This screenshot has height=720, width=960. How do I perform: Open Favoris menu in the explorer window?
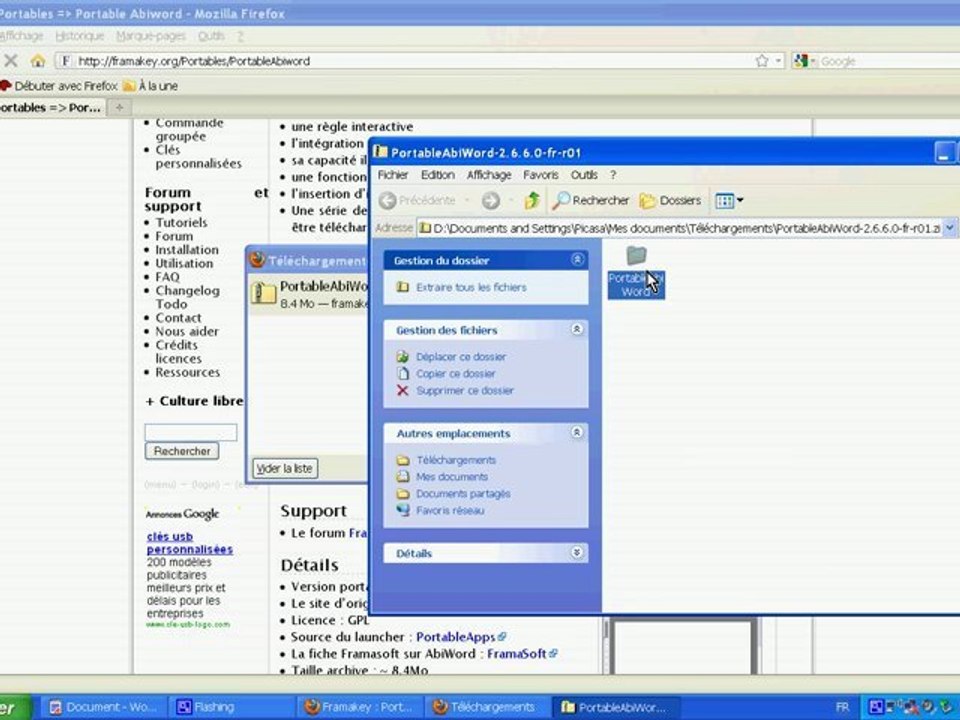tap(541, 175)
